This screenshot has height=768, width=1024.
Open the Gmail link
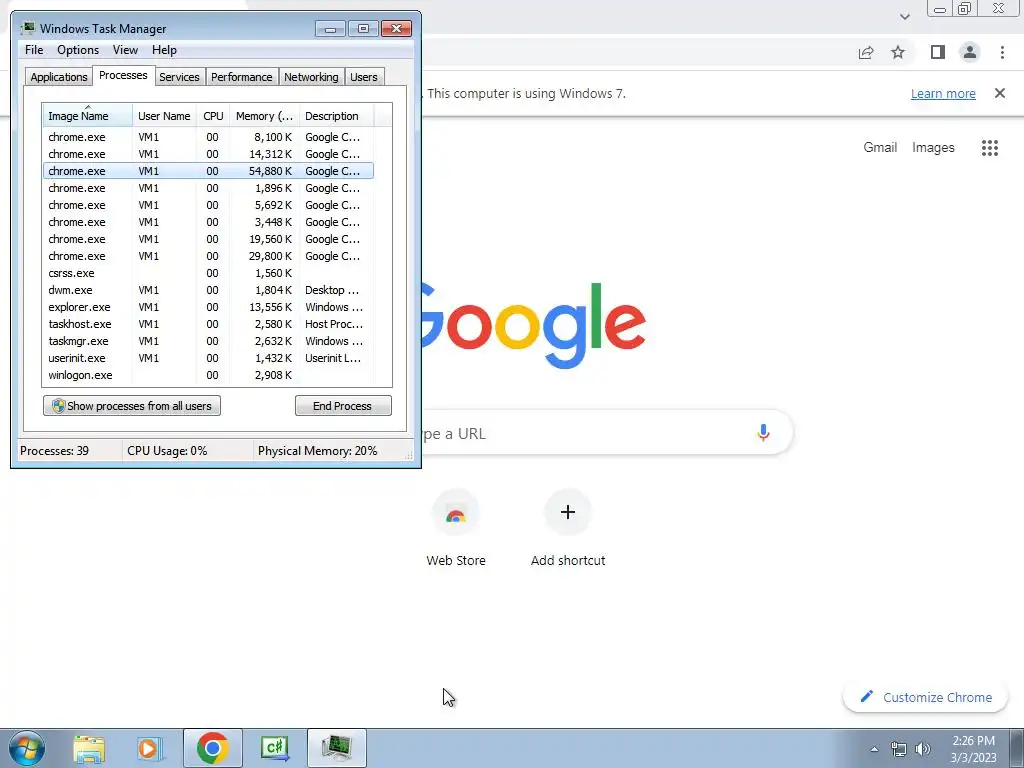[x=880, y=148]
